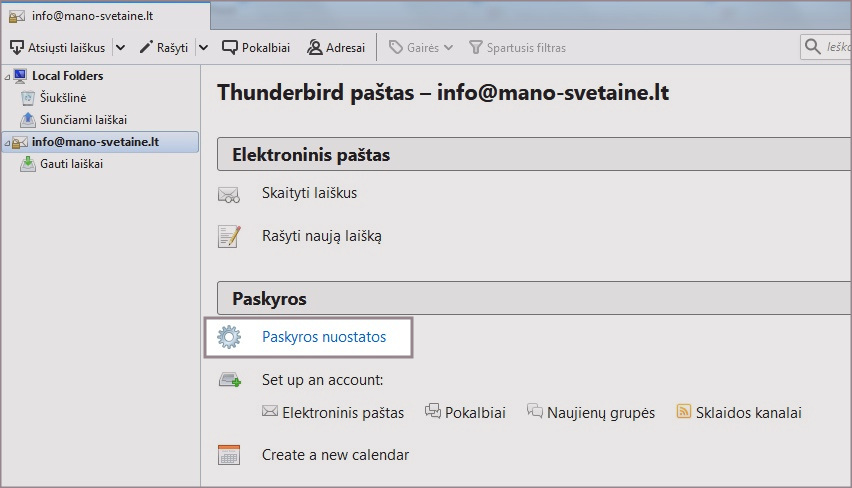Click the calendar icon for Create a new calendar
Image resolution: width=852 pixels, height=488 pixels.
[229, 455]
